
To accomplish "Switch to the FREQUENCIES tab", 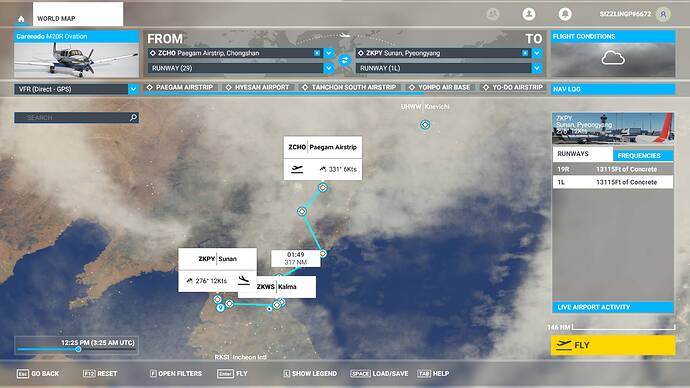I will tap(643, 155).
